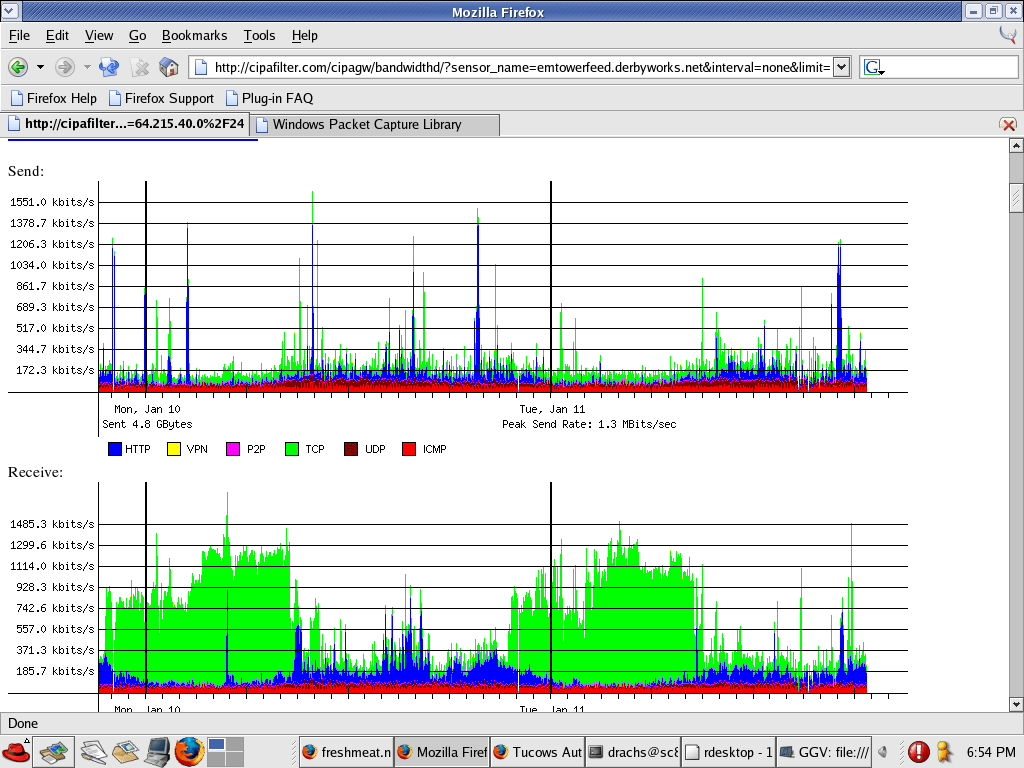Image resolution: width=1024 pixels, height=768 pixels.
Task: Open the Bookmarks menu
Action: pyautogui.click(x=194, y=35)
